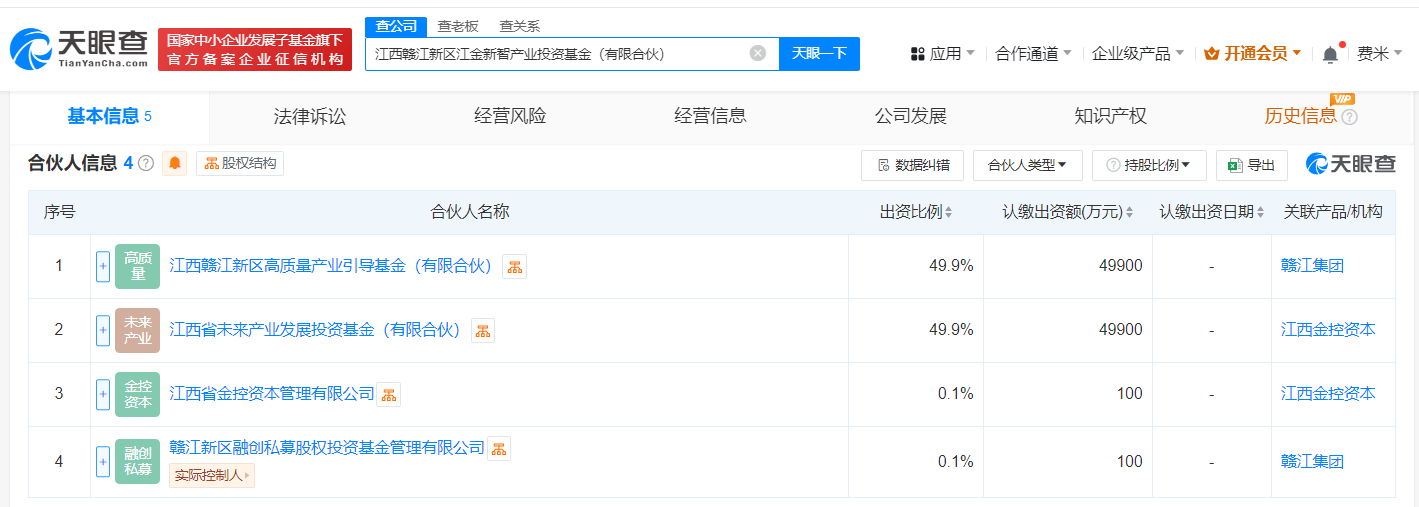Click the 天眼查 logo
The image size is (1419, 507).
[x=79, y=49]
